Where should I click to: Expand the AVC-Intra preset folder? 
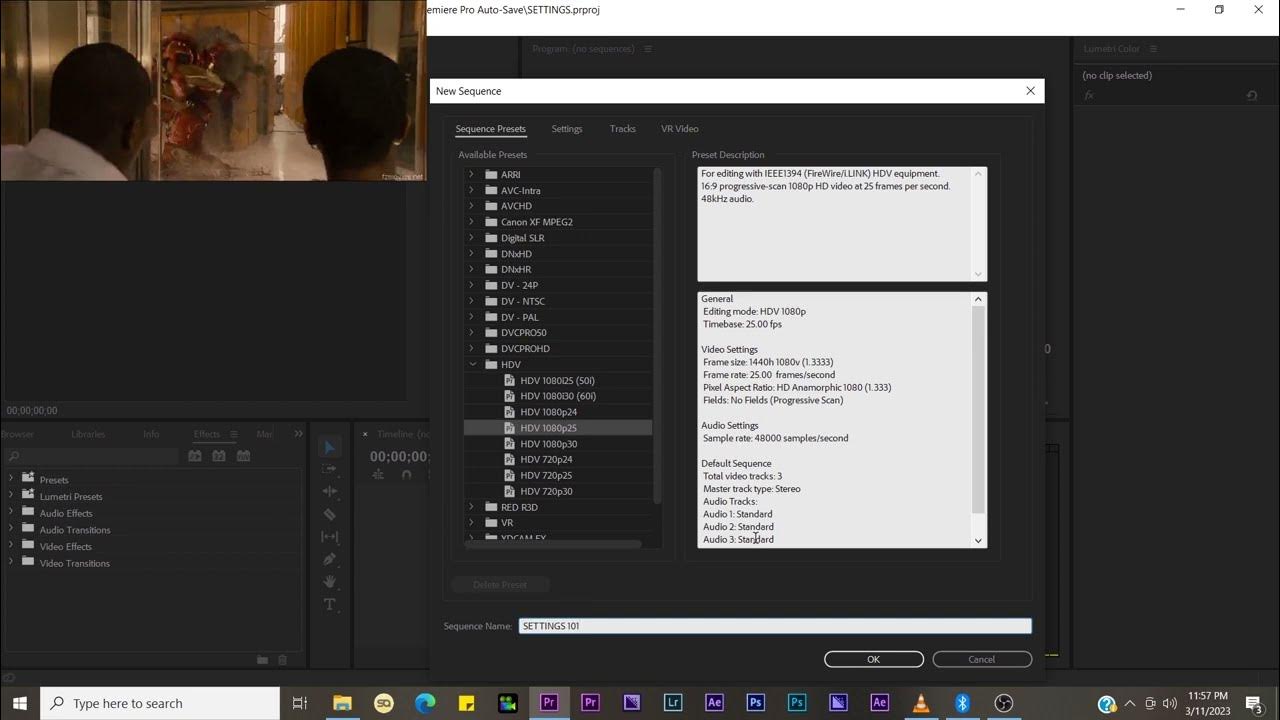pos(471,190)
